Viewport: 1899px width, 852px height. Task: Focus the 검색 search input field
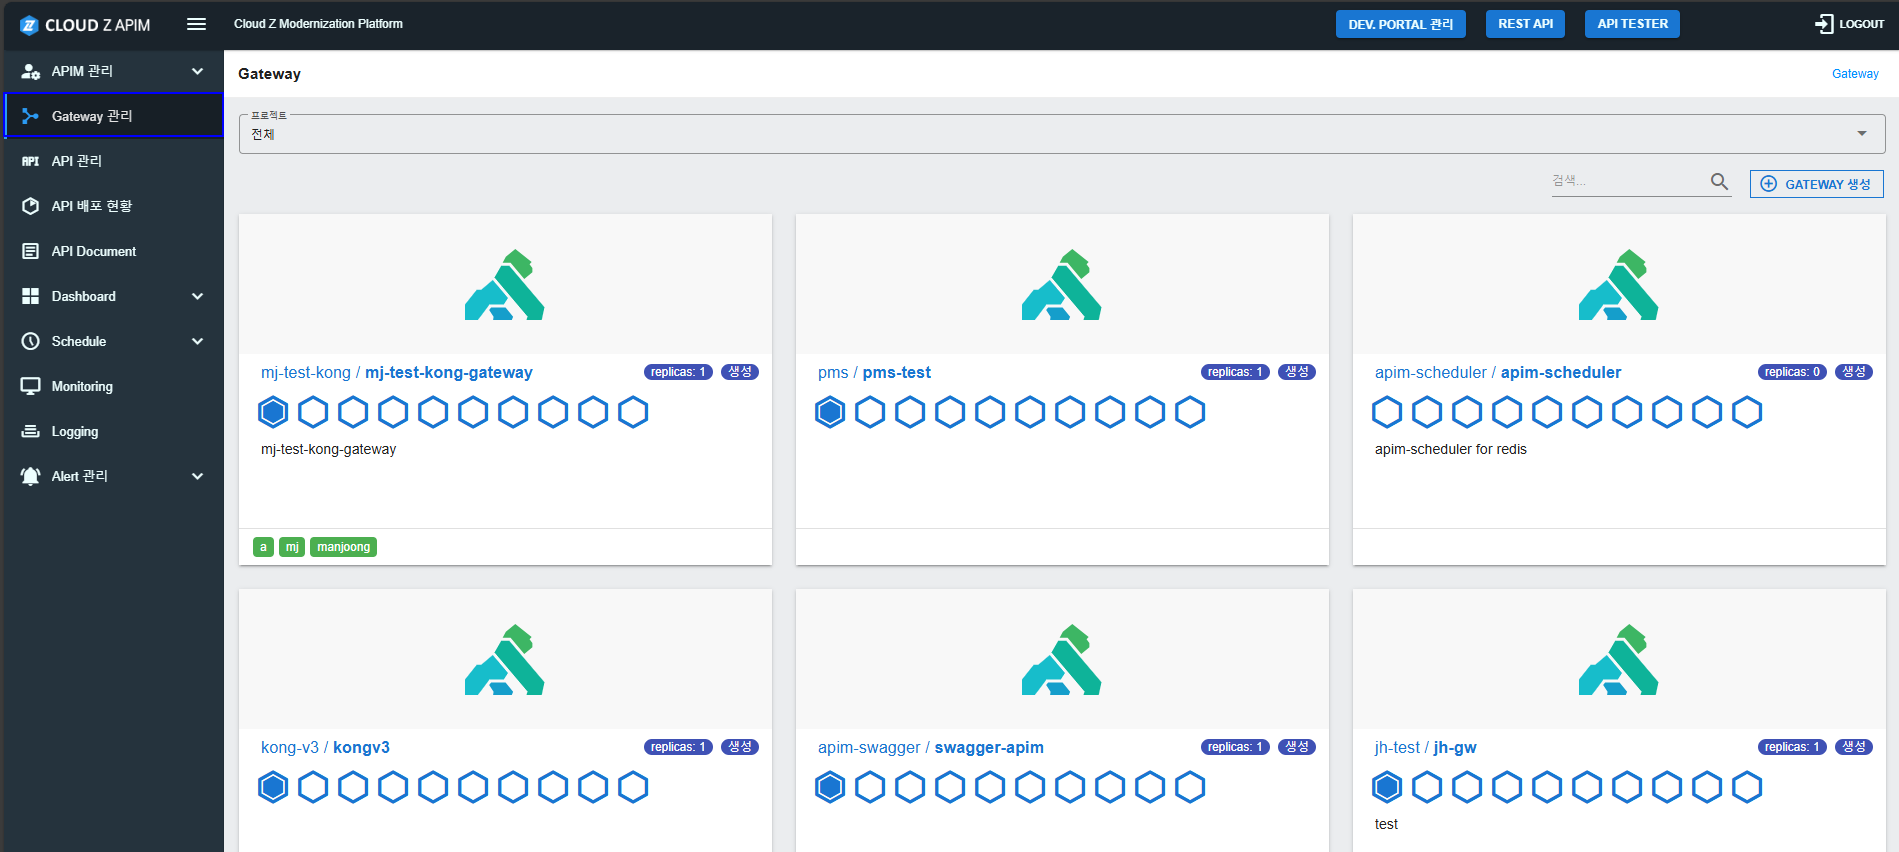[x=1628, y=181]
